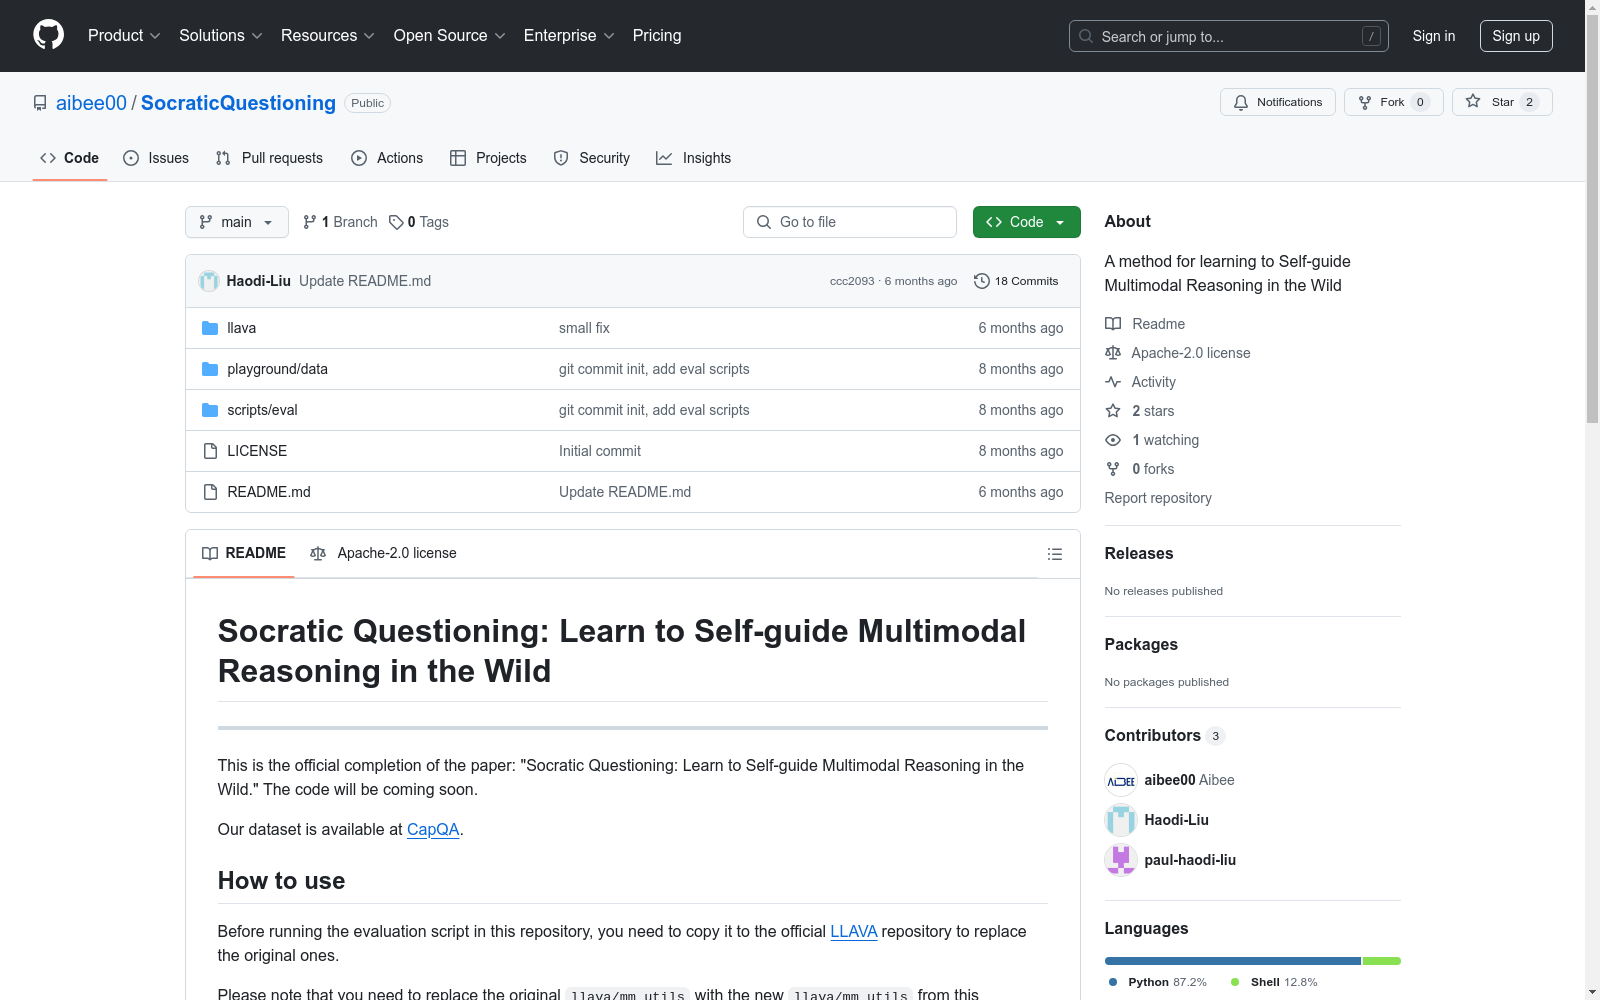Click the SocraticQuestioning repository name link
The width and height of the screenshot is (1600, 1000).
click(238, 103)
